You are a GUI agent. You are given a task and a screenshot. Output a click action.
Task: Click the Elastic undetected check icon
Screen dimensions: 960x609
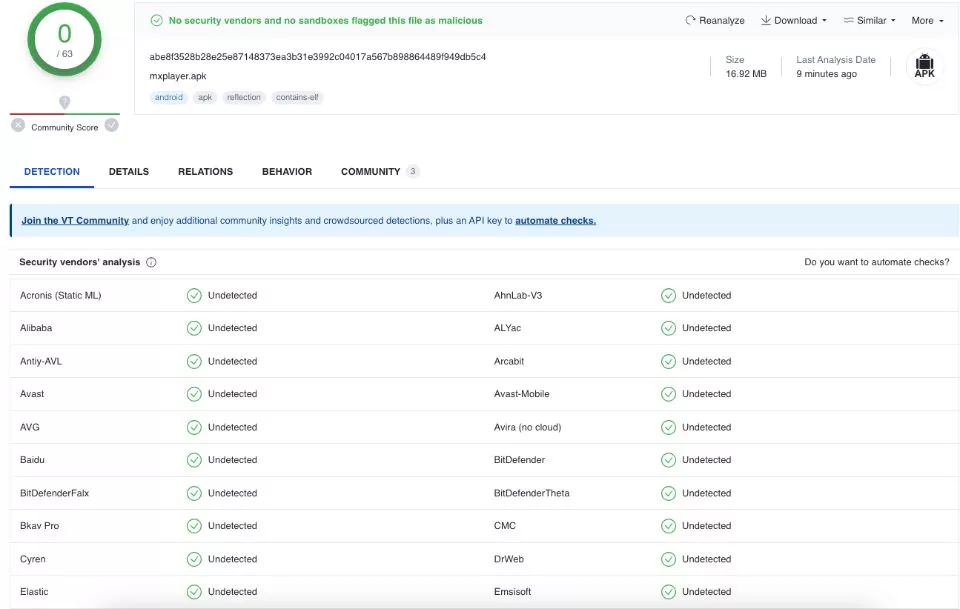coord(194,592)
